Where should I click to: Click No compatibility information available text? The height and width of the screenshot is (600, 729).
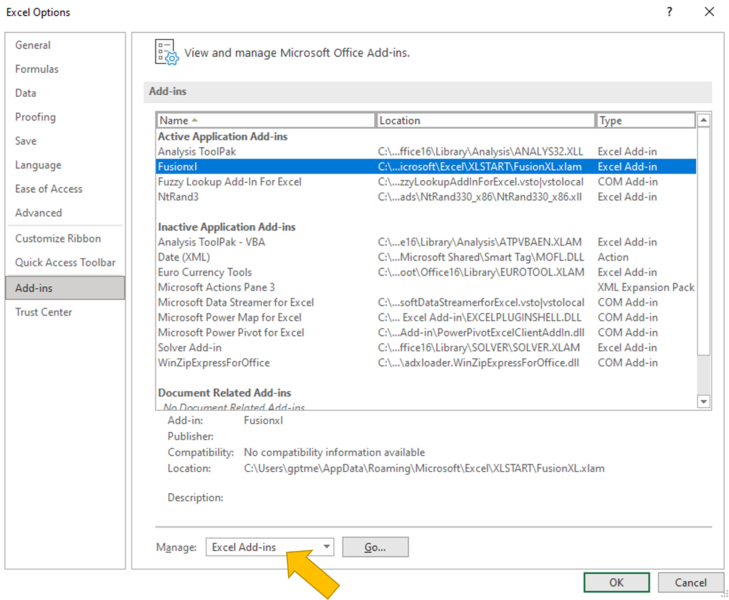pyautogui.click(x=334, y=452)
